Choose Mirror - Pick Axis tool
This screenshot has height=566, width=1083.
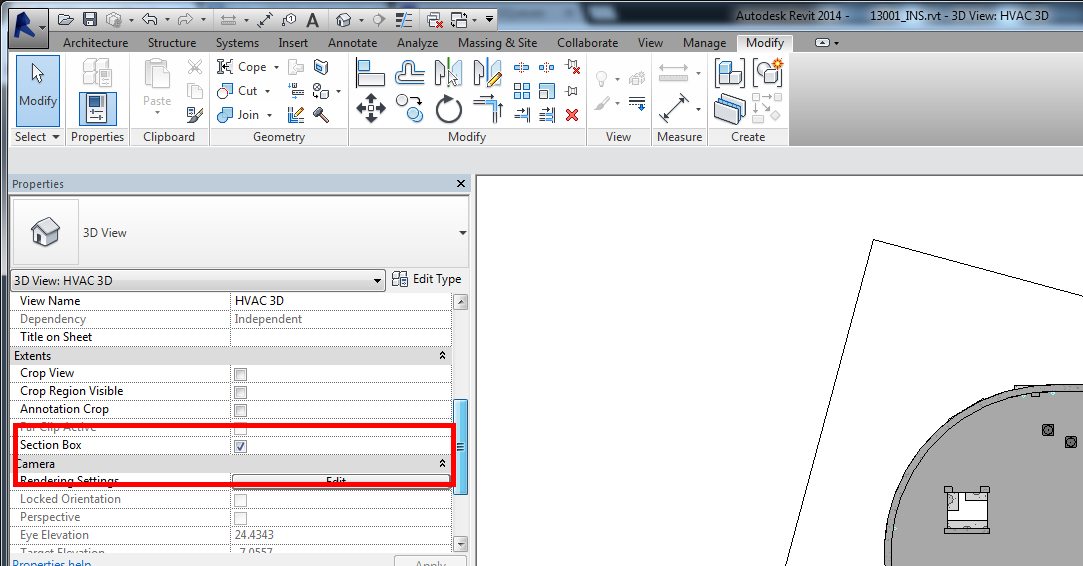click(x=448, y=72)
